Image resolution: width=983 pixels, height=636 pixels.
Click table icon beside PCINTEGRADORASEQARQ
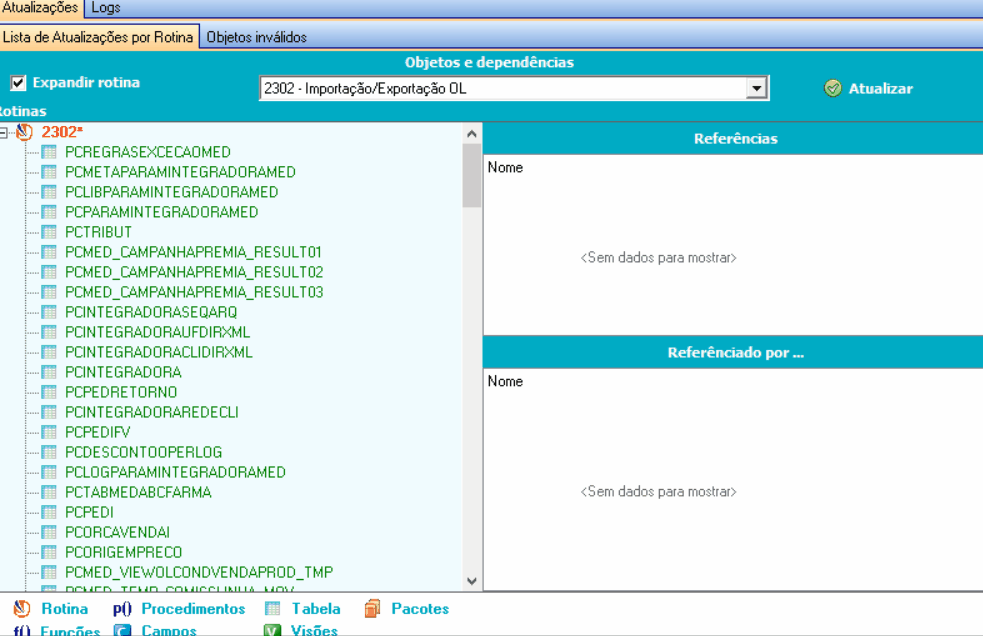[x=49, y=312]
